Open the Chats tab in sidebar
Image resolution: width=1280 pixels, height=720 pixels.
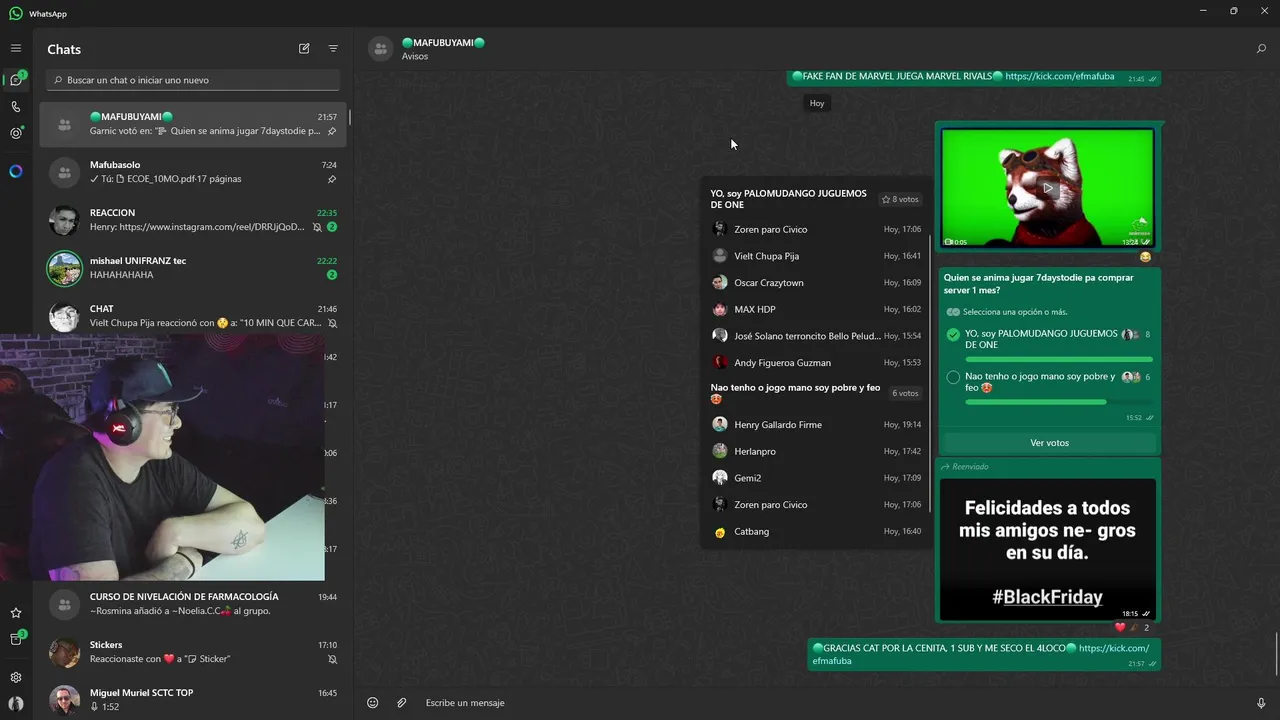[x=16, y=80]
